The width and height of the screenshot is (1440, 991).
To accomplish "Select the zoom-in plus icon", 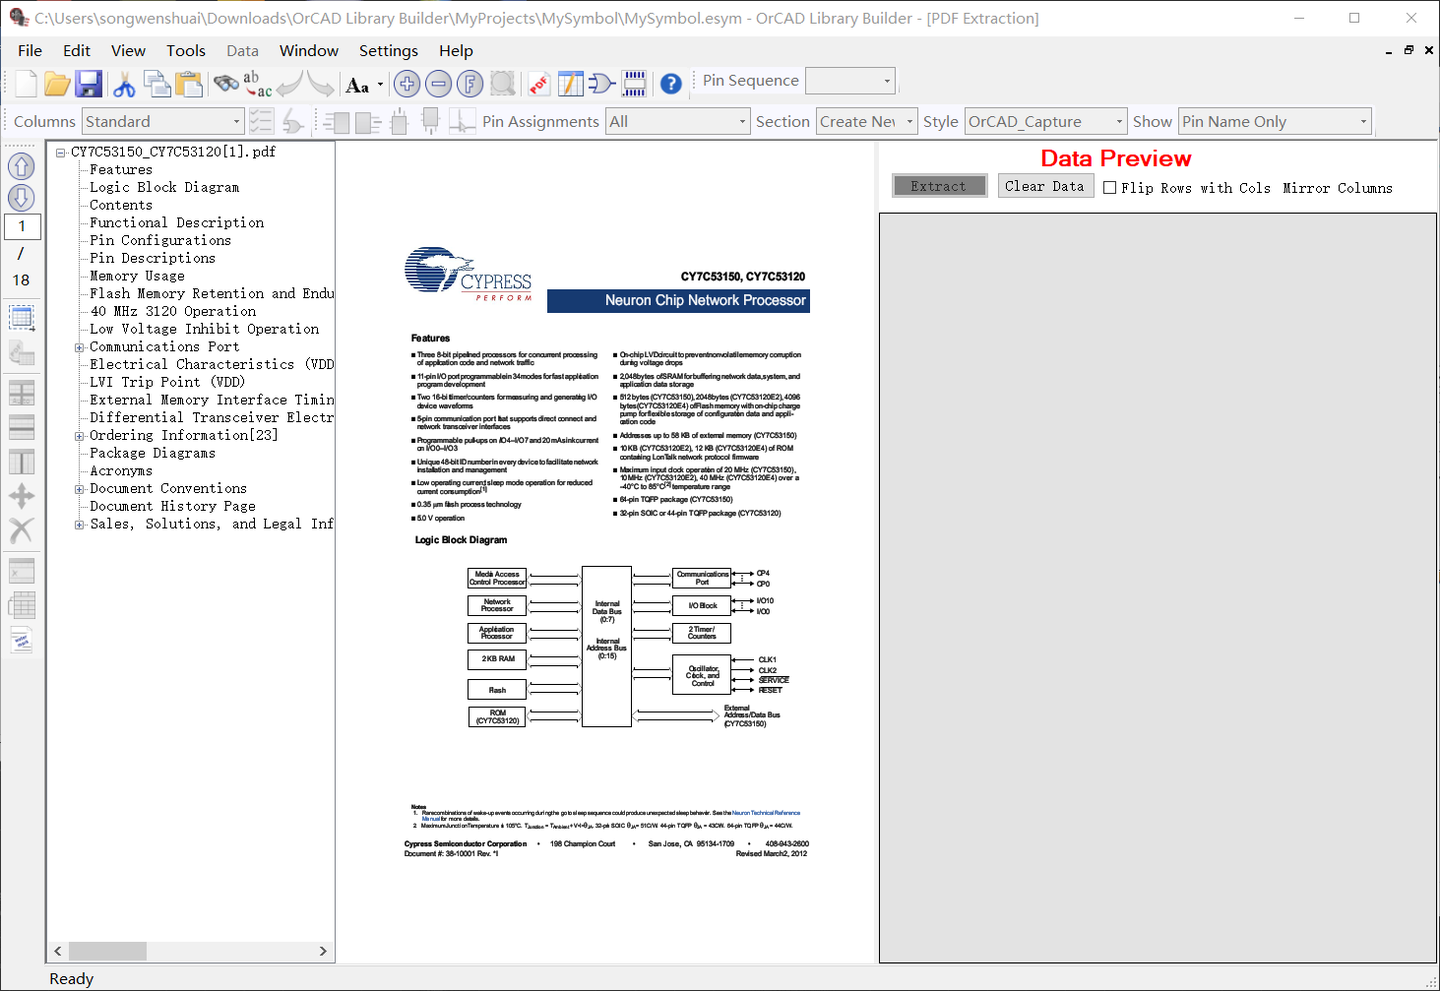I will (407, 84).
